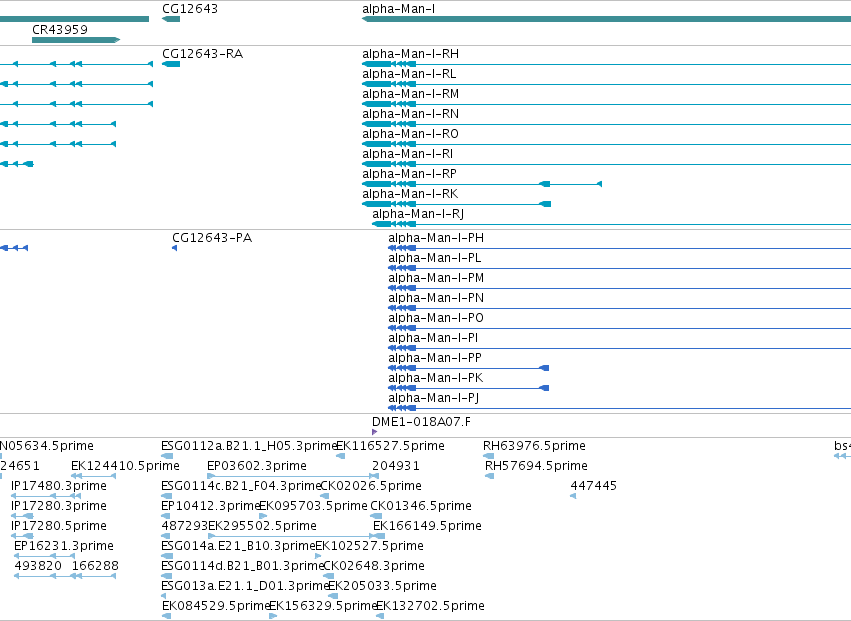This screenshot has height=621, width=851.
Task: Click the 447445 feature label
Action: (x=594, y=486)
